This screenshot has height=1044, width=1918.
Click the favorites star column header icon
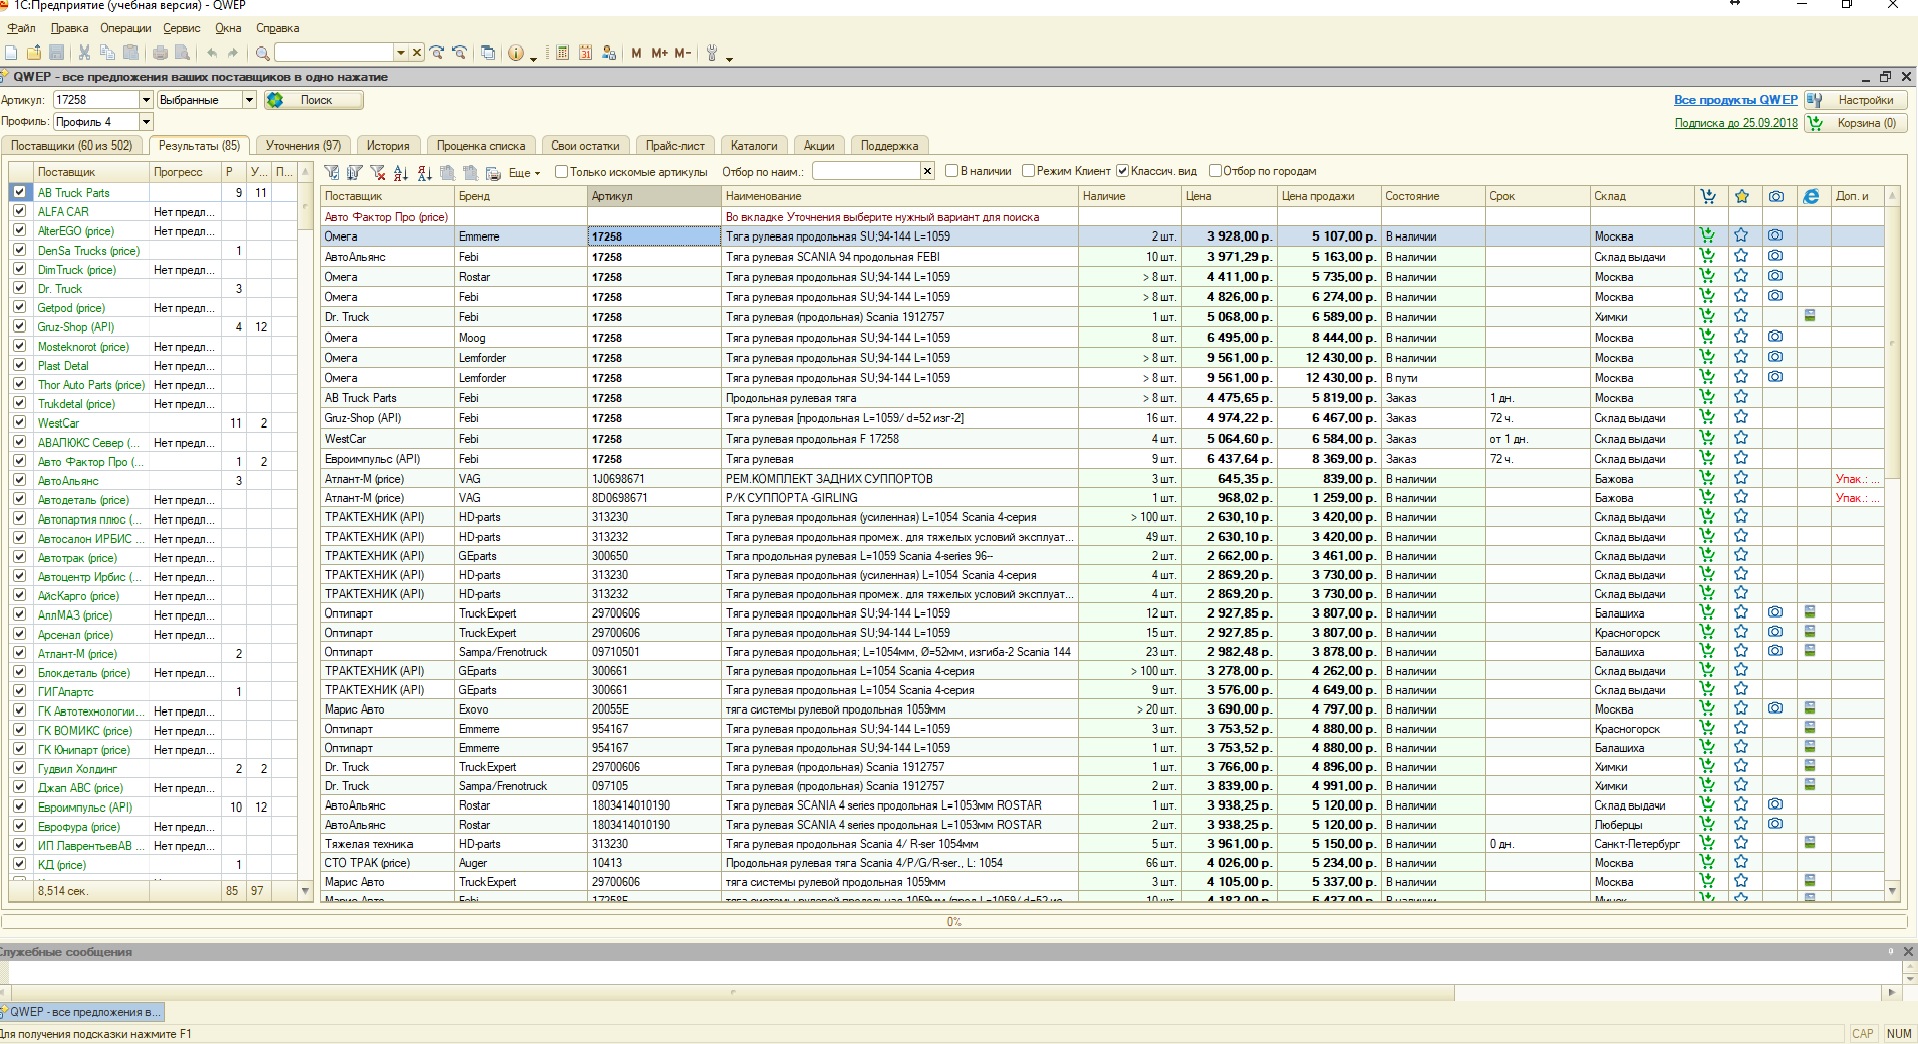(1742, 196)
